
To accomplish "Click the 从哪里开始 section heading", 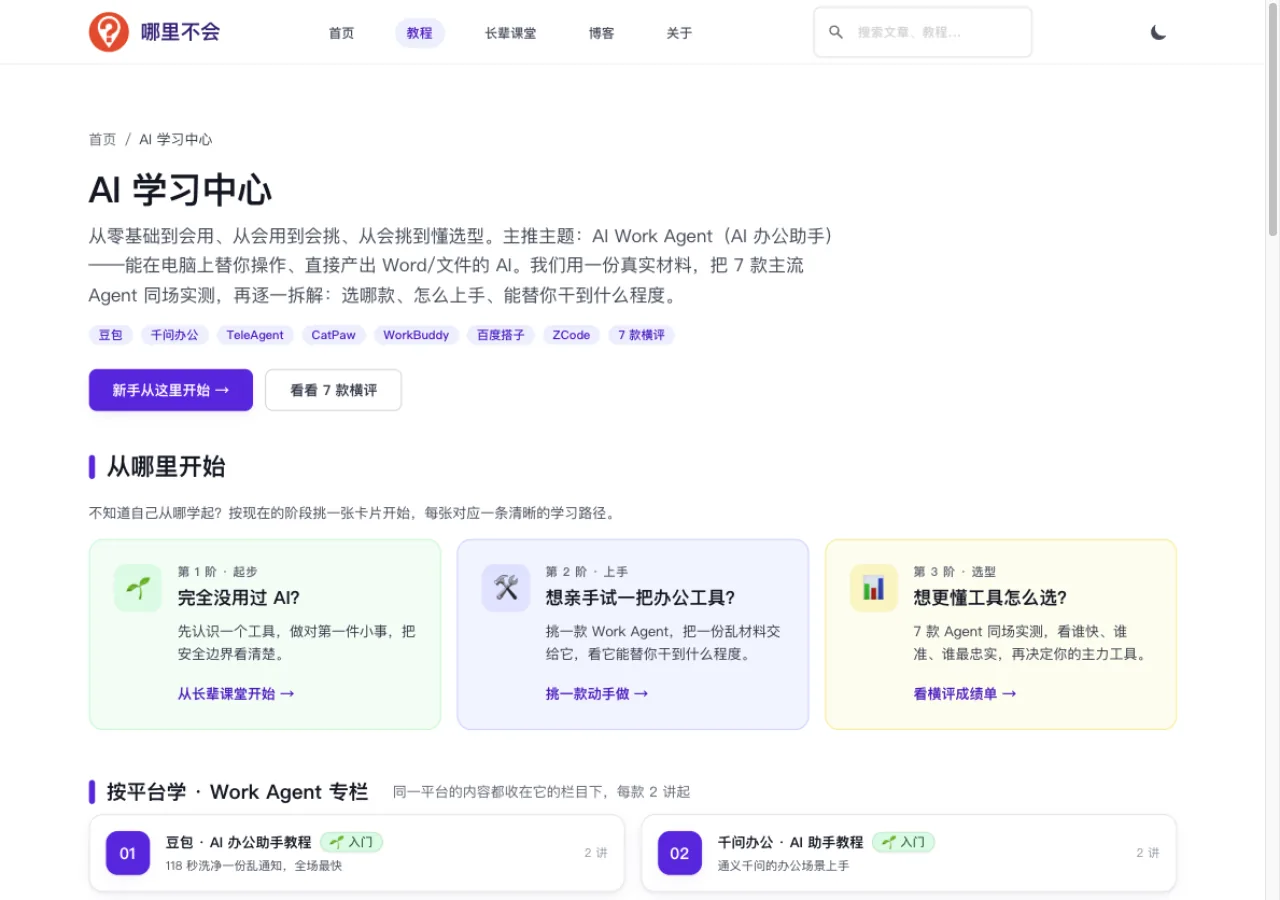I will 166,467.
